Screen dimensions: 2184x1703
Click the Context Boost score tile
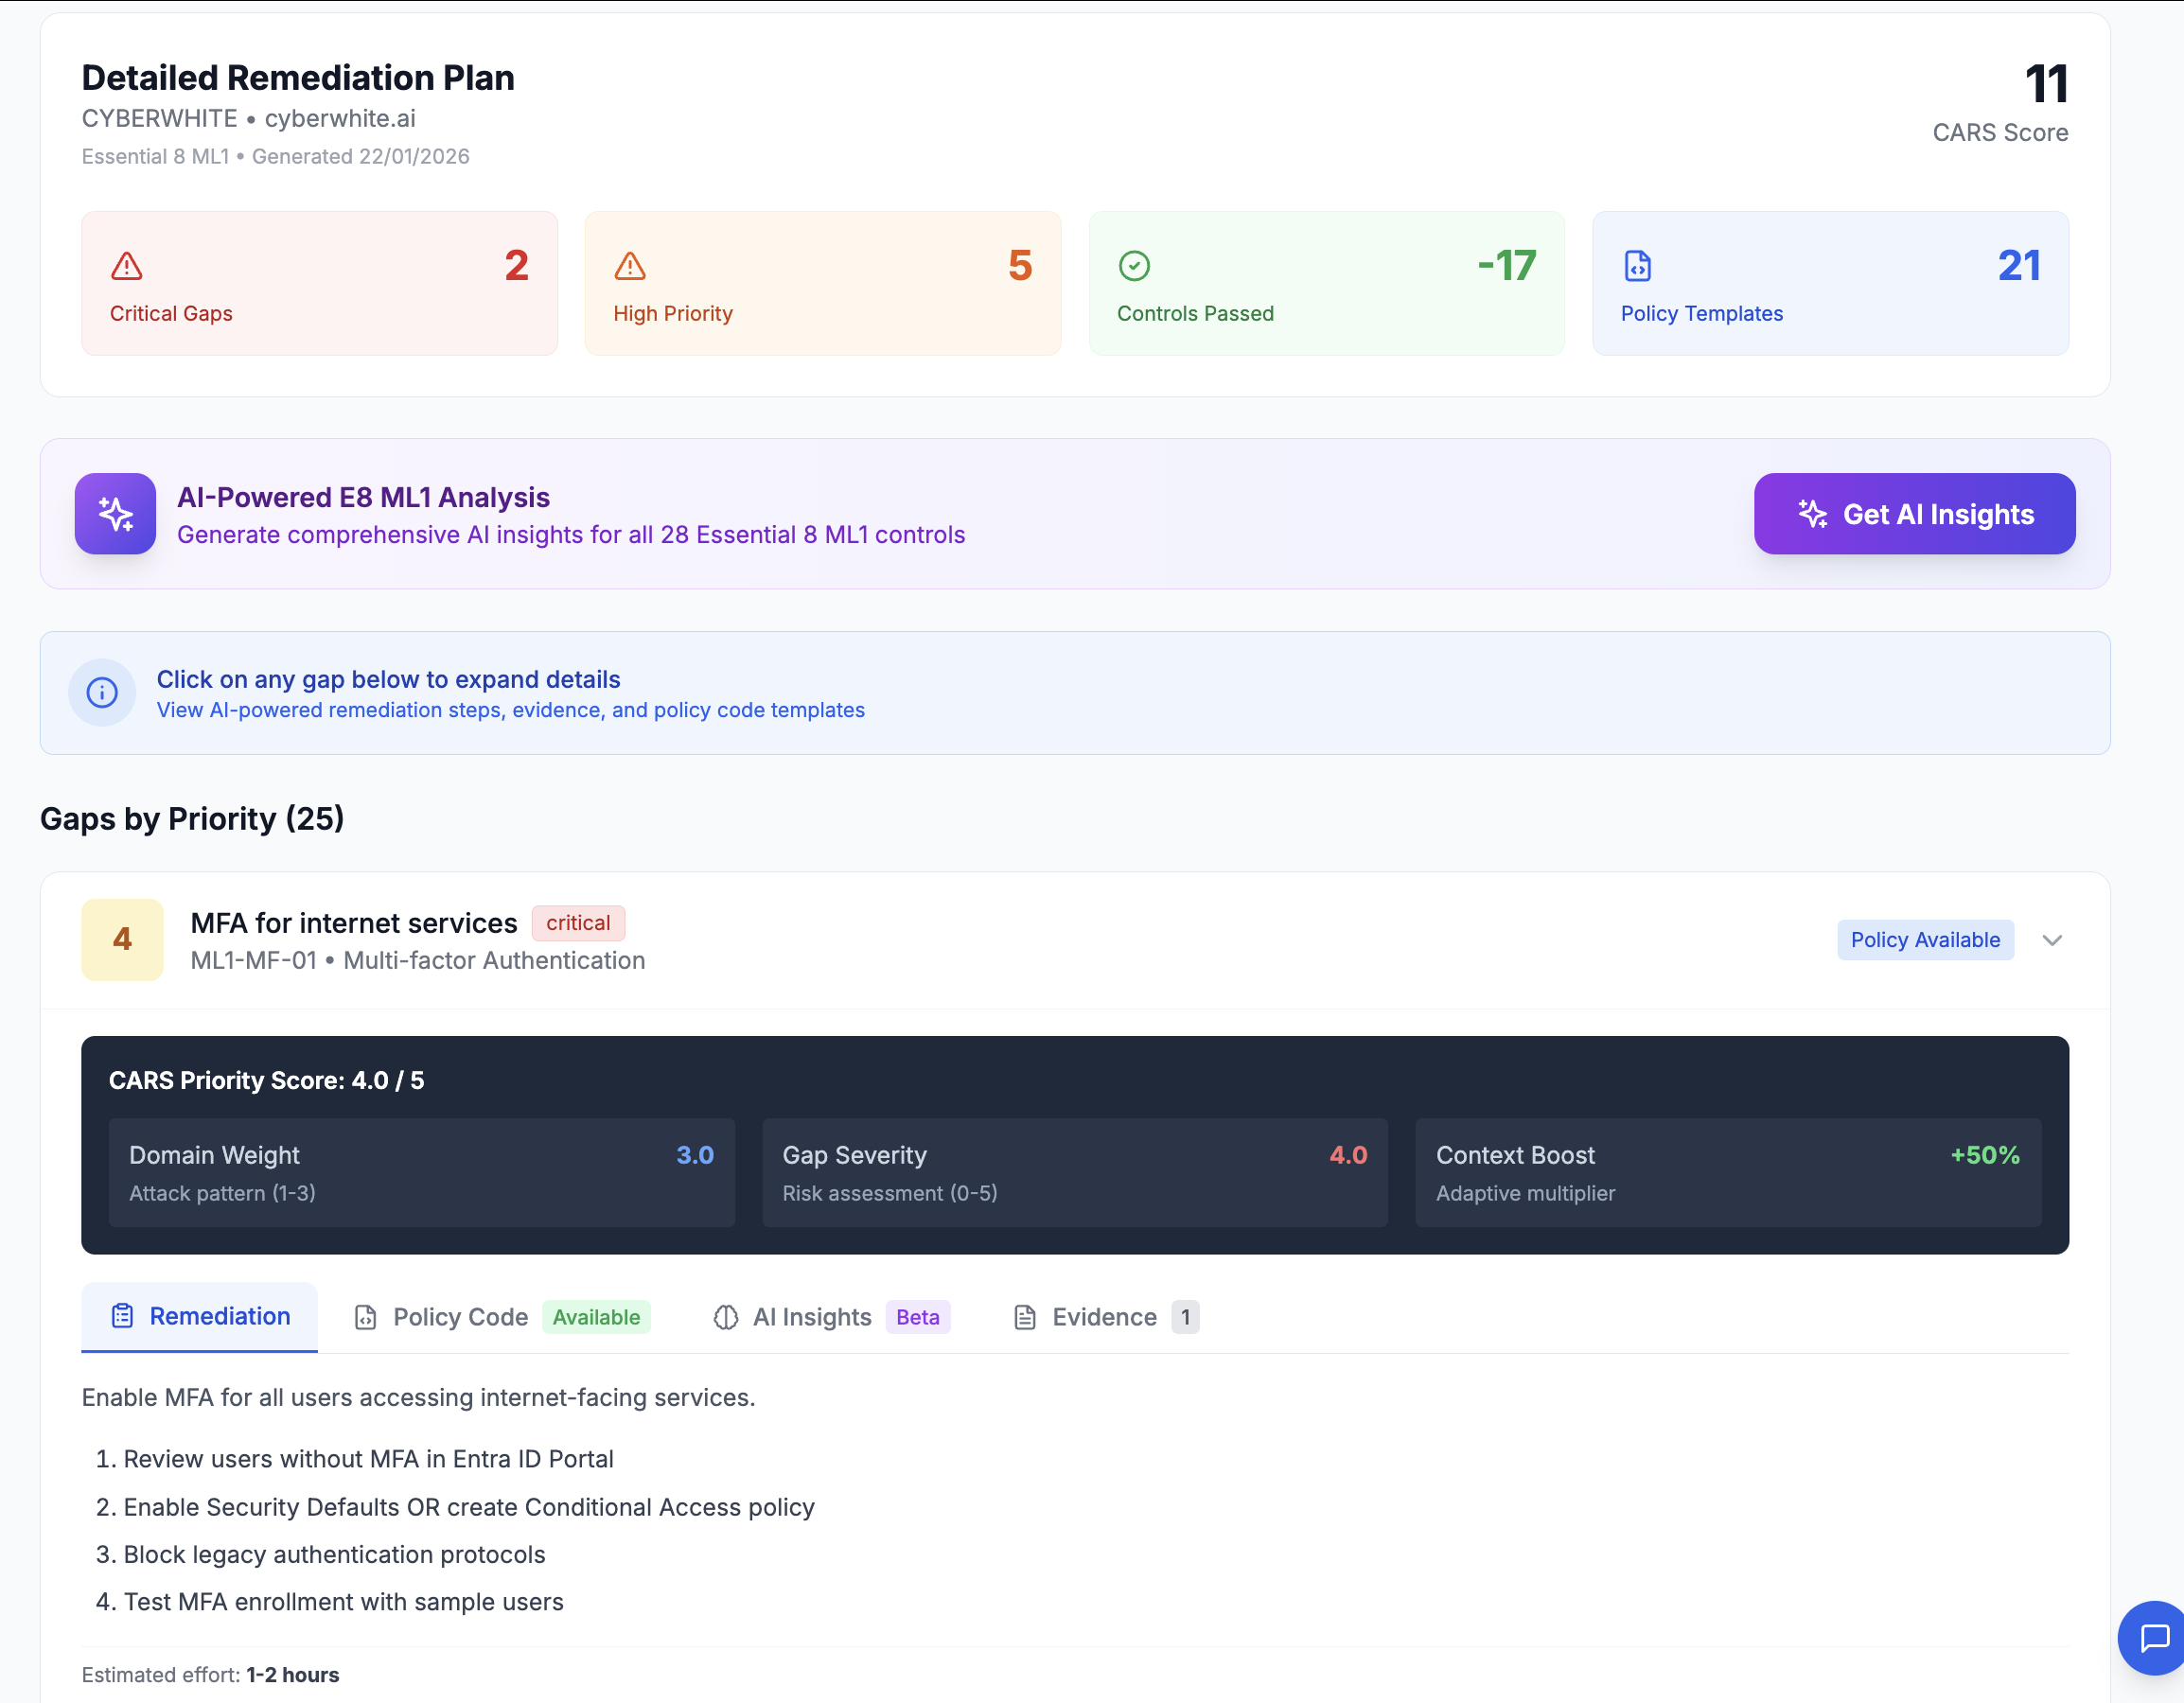[1728, 1173]
